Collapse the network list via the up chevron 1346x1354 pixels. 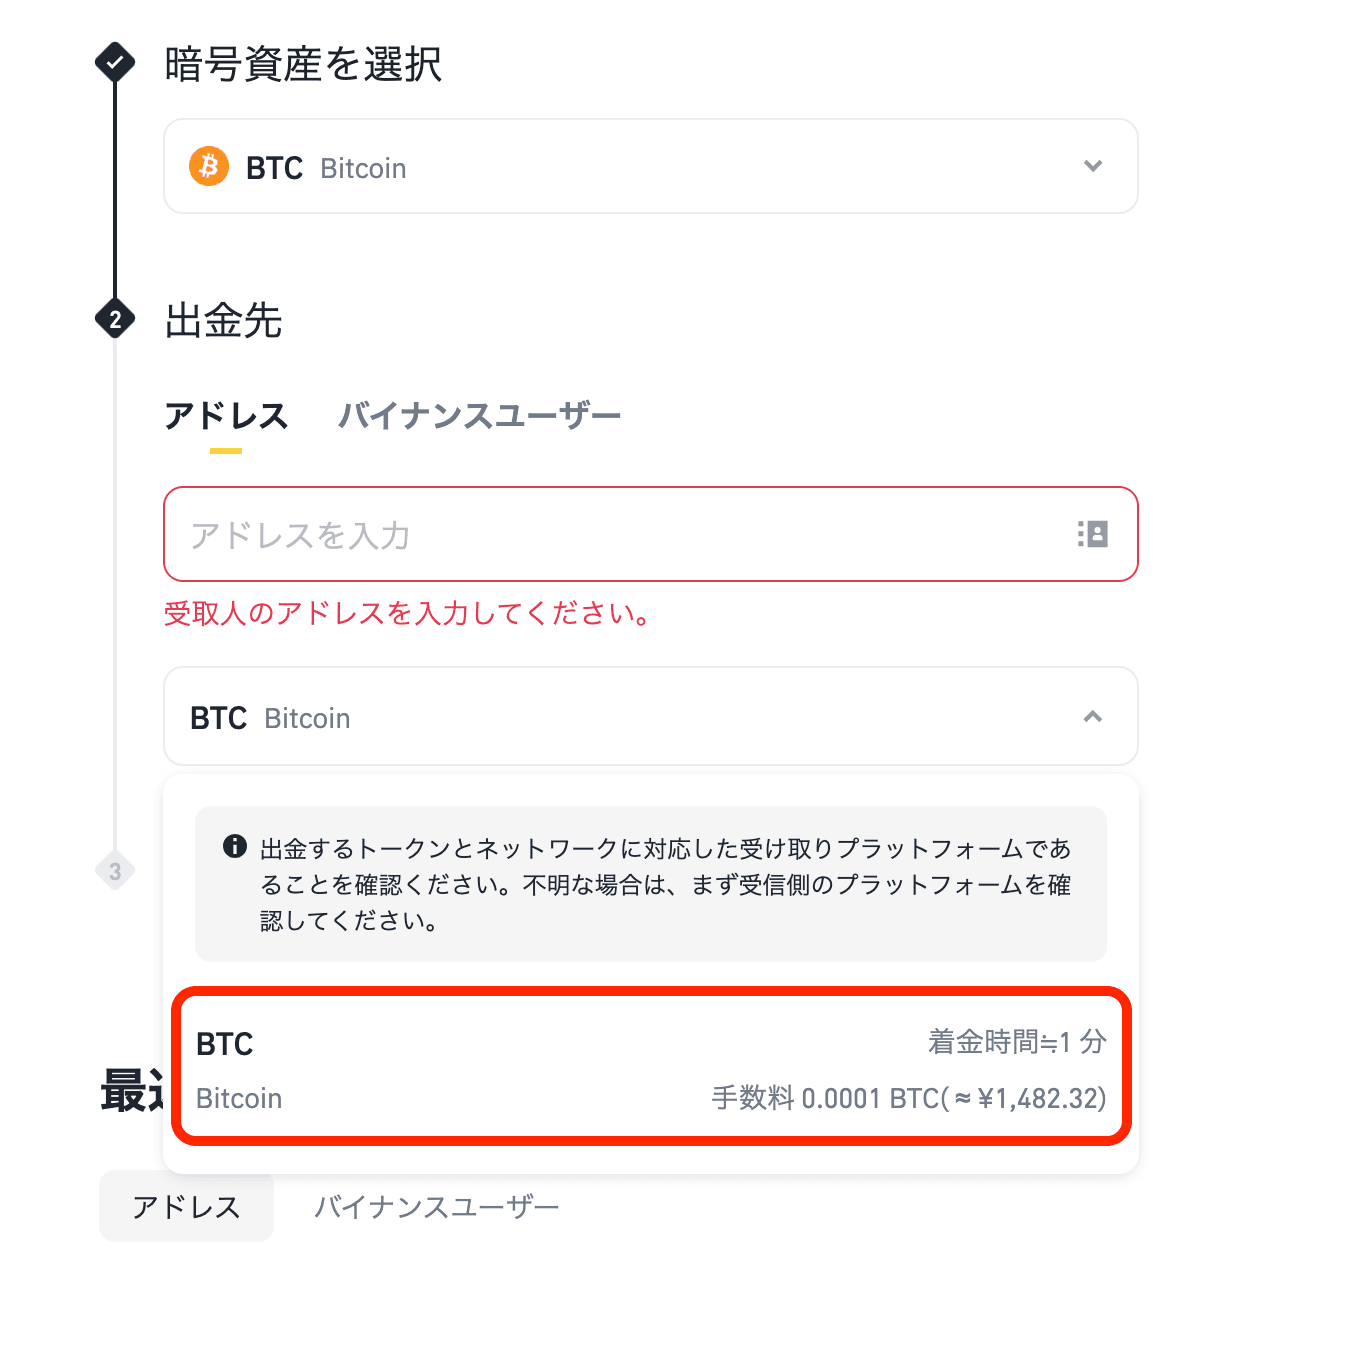1093,717
